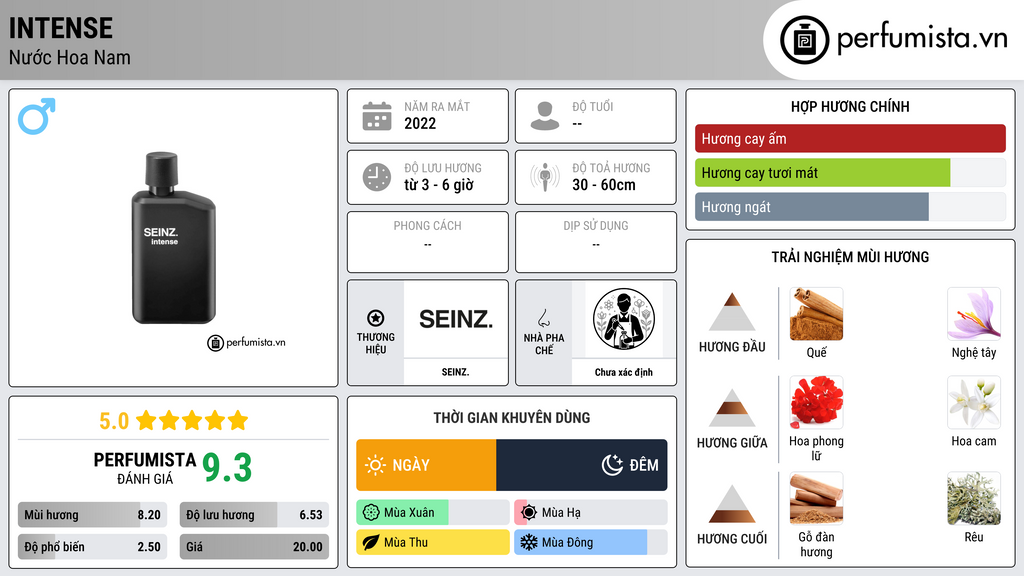Click the Độ lưu hương 6.53 score bar
The height and width of the screenshot is (576, 1024).
coord(254,515)
